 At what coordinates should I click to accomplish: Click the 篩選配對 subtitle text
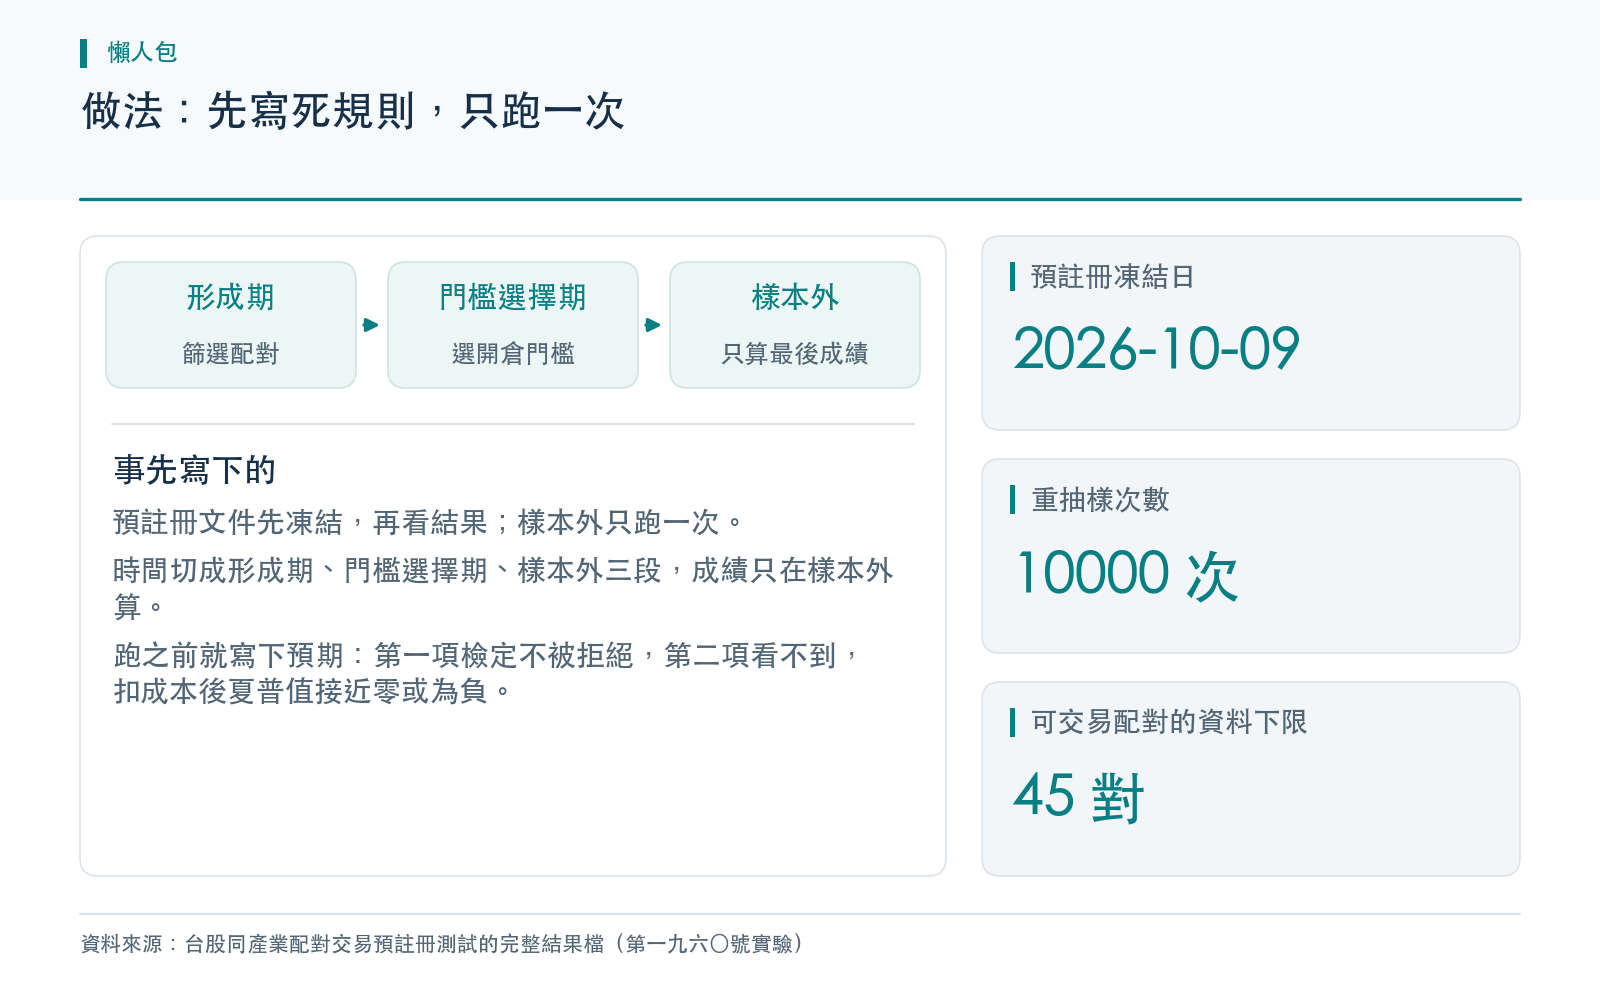(231, 353)
